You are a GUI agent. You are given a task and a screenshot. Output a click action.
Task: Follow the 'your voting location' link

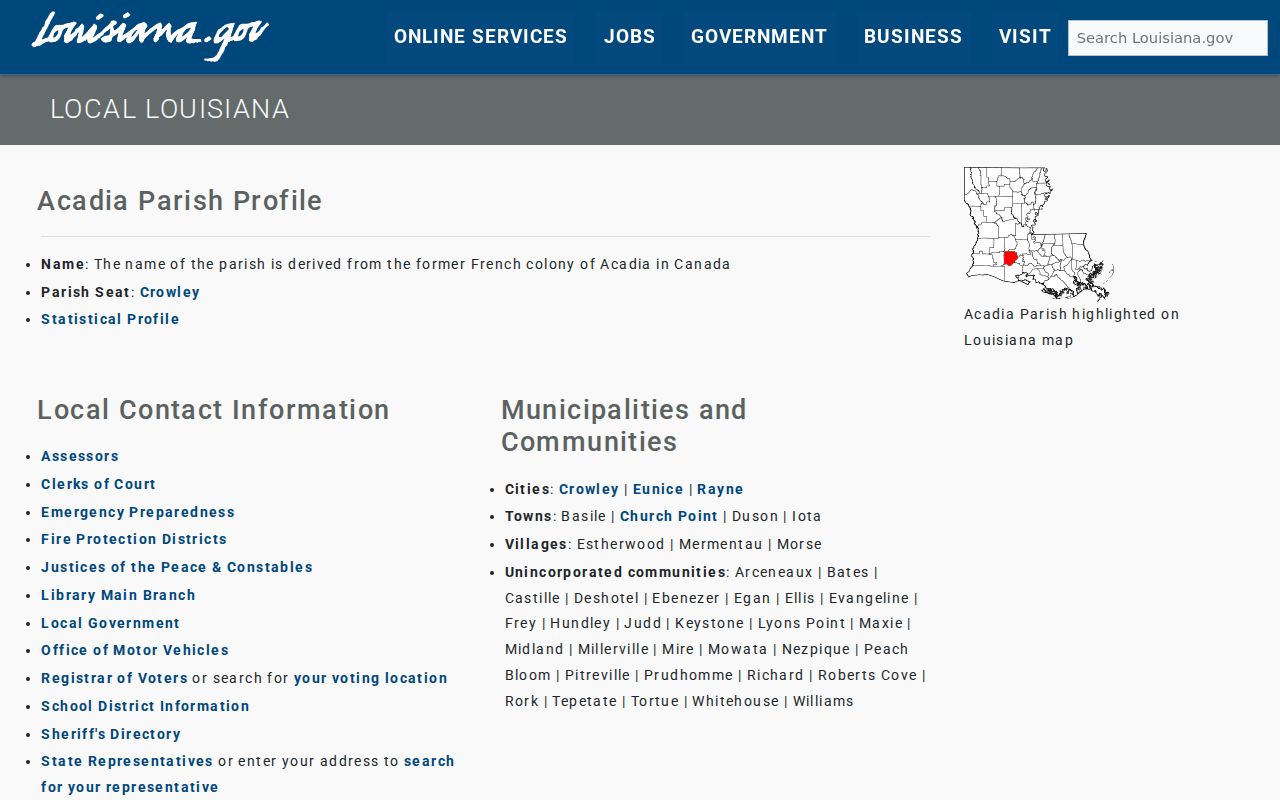point(371,678)
